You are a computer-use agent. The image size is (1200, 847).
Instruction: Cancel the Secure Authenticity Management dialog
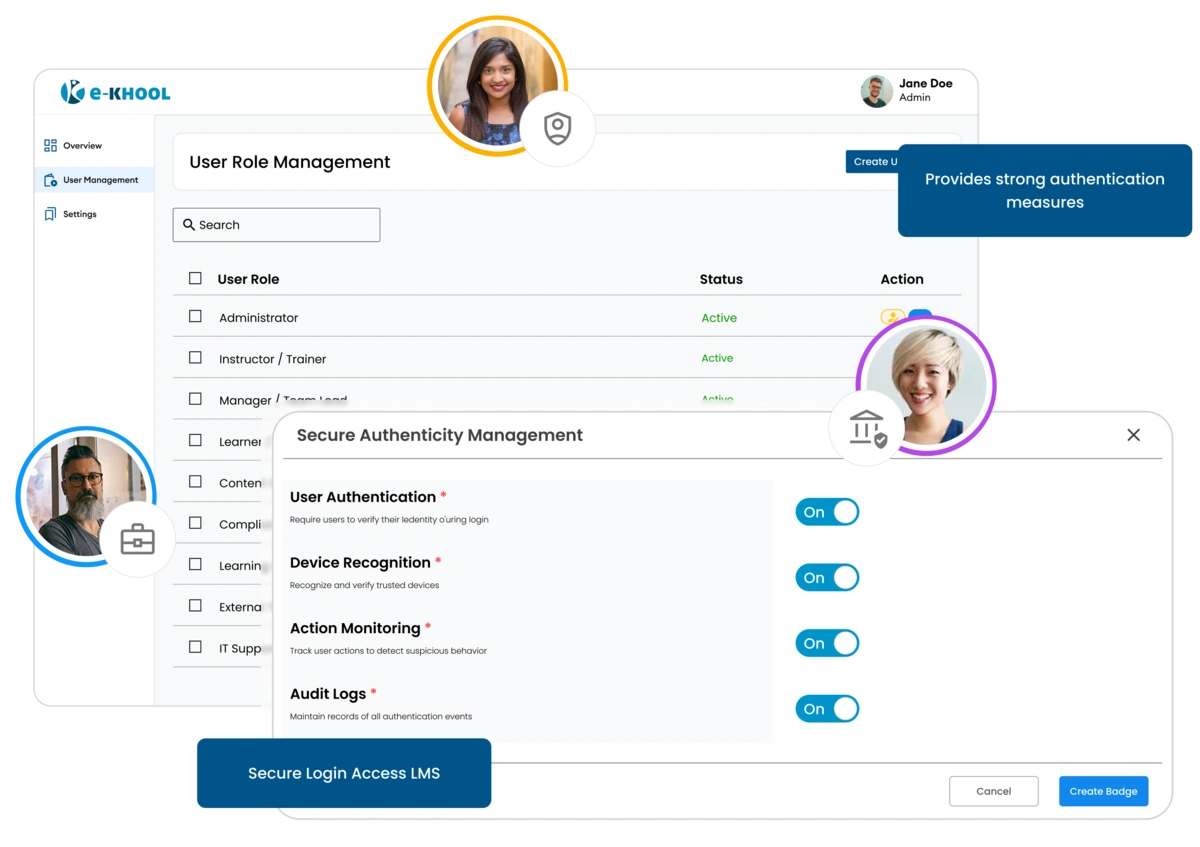993,791
